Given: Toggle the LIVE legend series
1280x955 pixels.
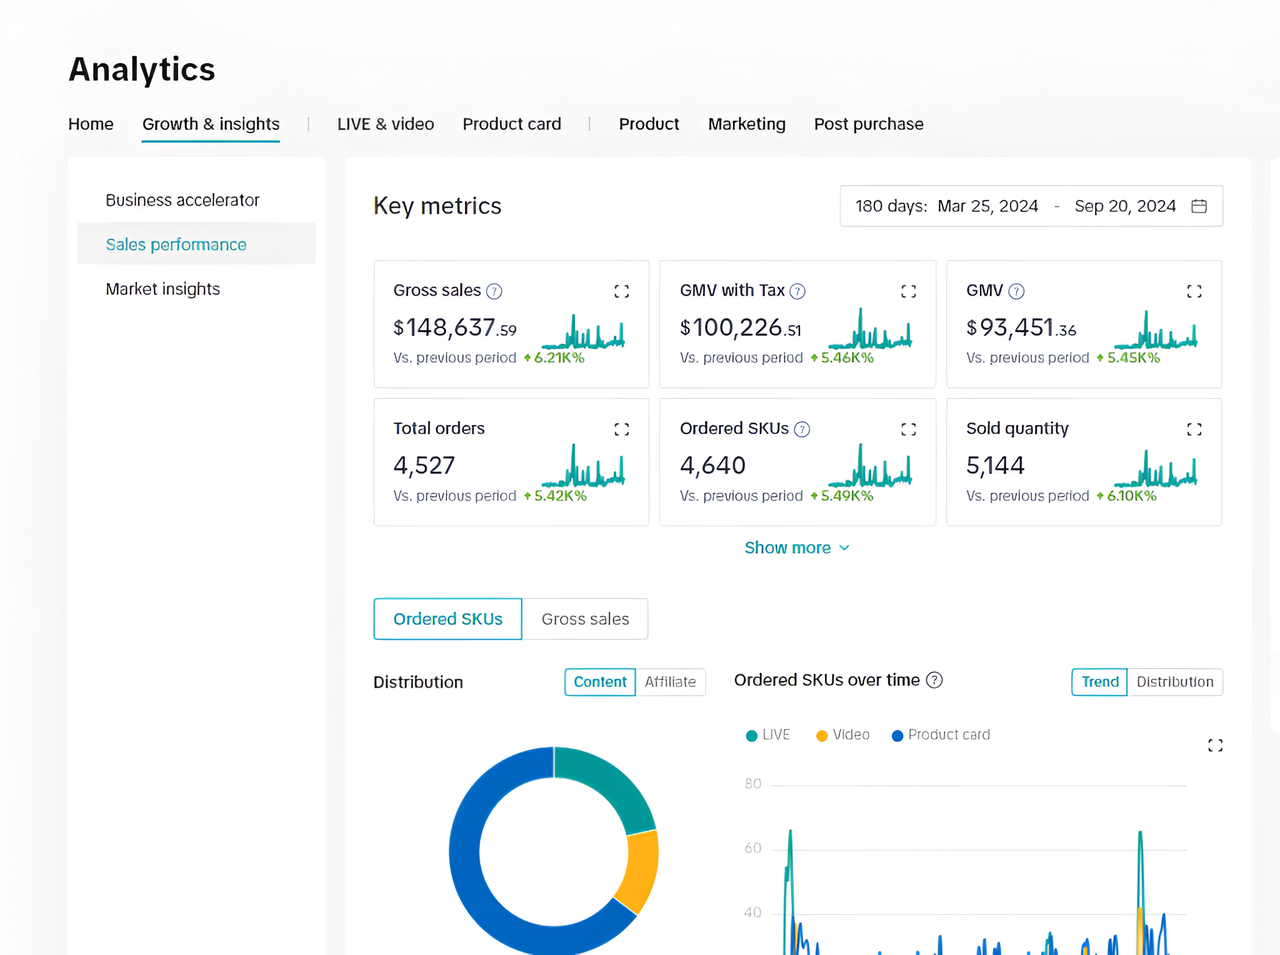Looking at the screenshot, I should 768,735.
